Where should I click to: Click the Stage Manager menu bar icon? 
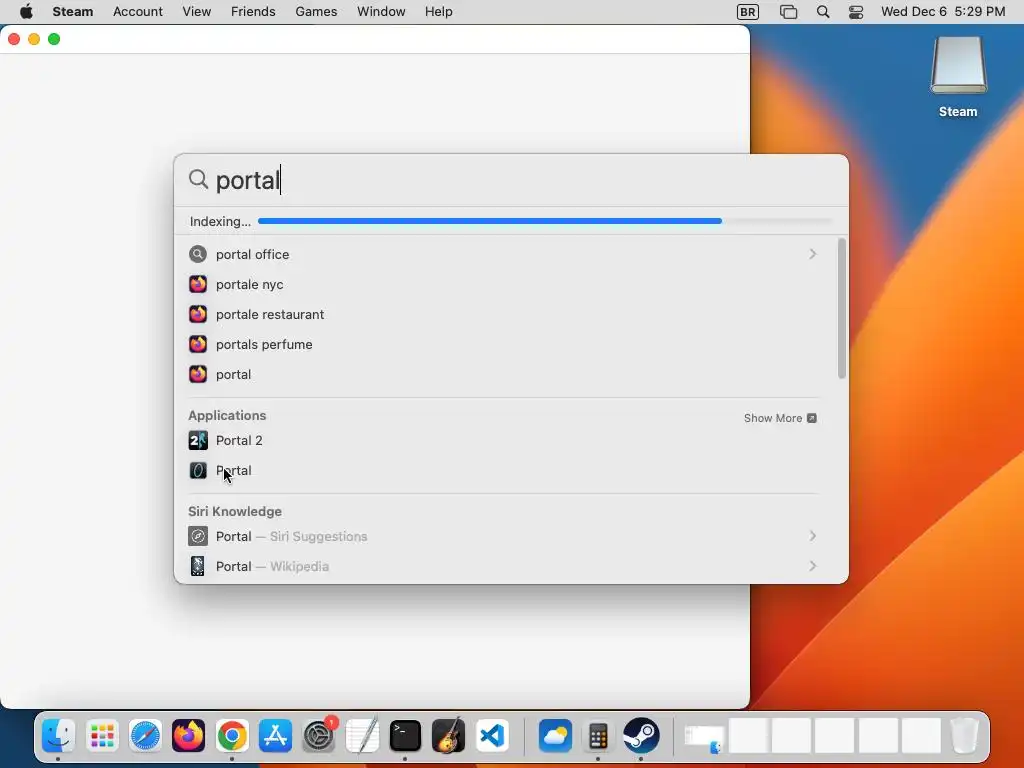(788, 12)
